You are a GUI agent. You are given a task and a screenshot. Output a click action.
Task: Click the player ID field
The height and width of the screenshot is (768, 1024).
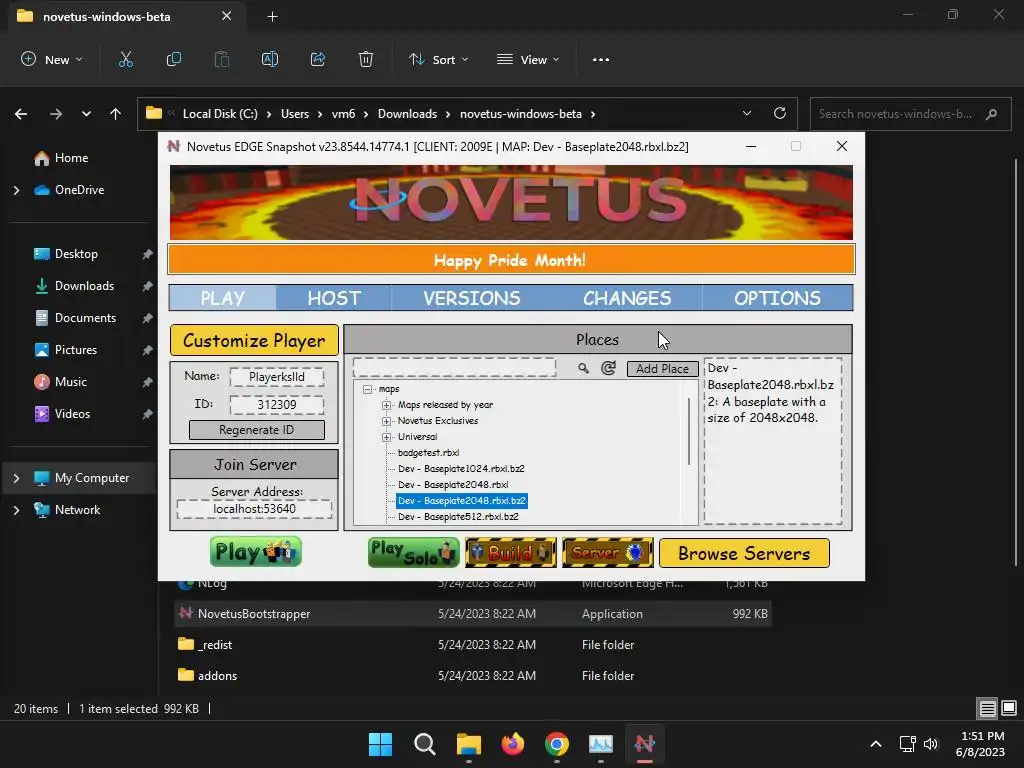[277, 405]
